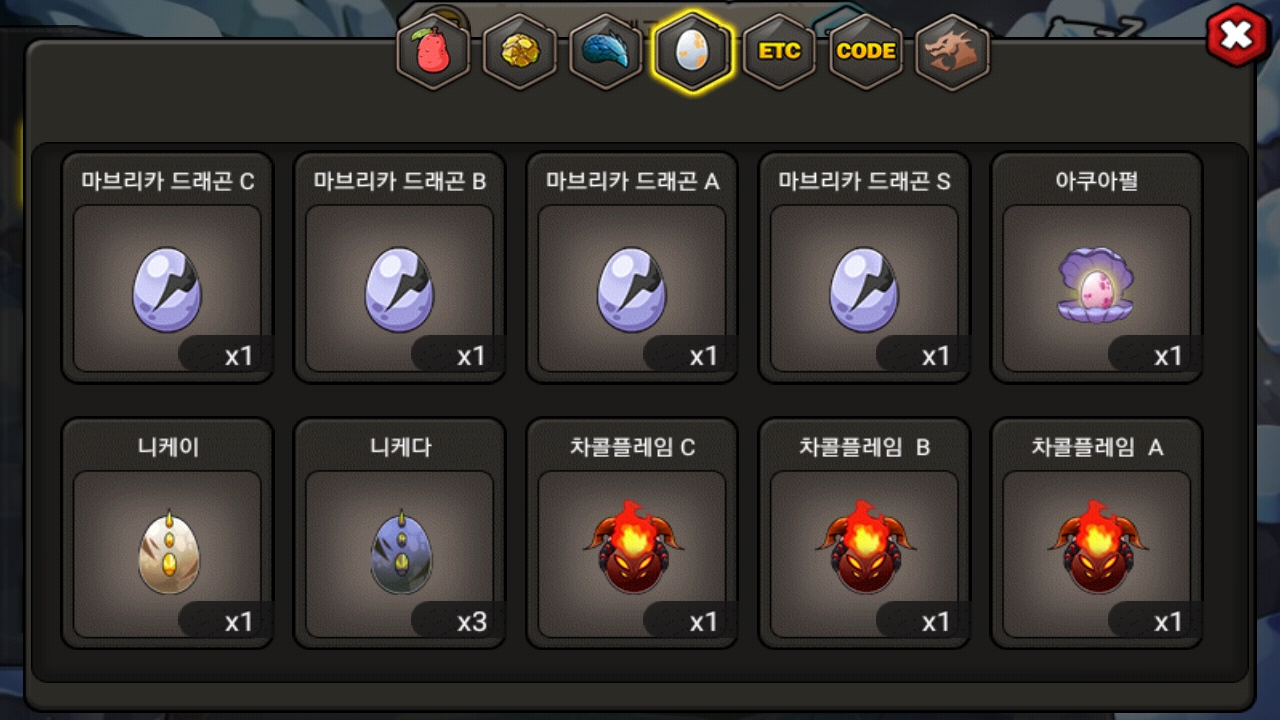Select the 니케이 white spiked egg
Screen dimensions: 1280x720
click(167, 533)
